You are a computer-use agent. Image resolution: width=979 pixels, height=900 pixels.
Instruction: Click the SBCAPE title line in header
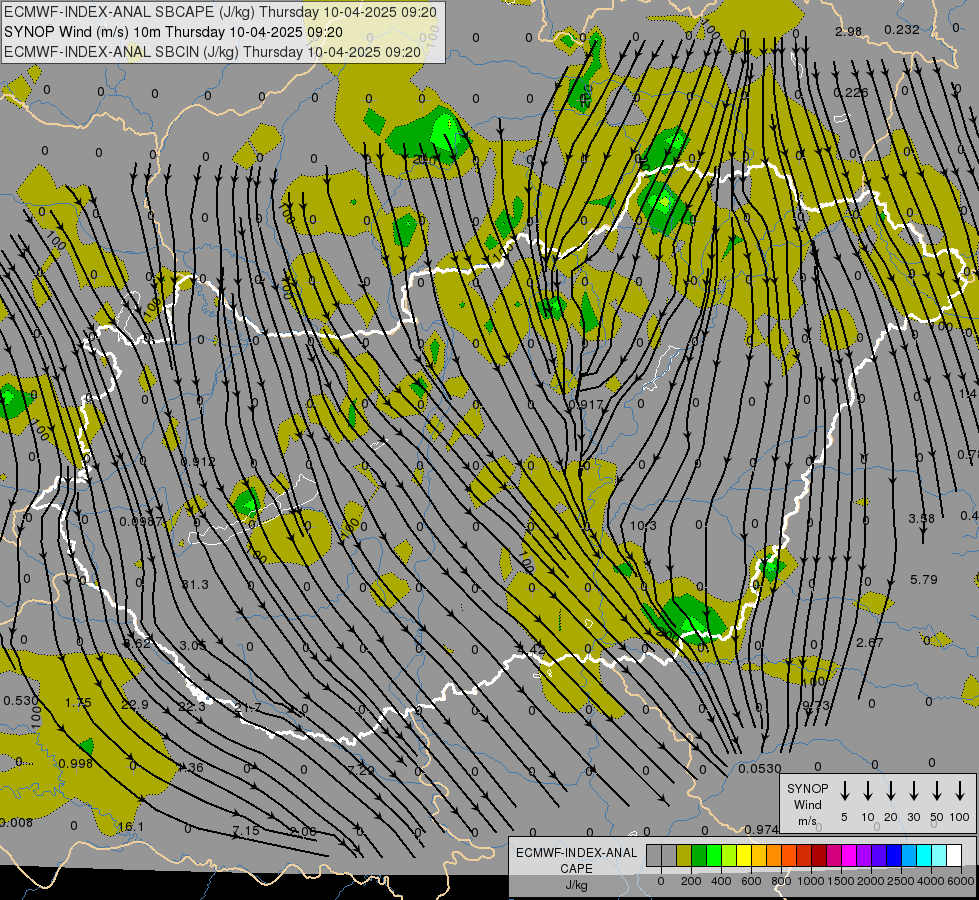click(x=220, y=12)
